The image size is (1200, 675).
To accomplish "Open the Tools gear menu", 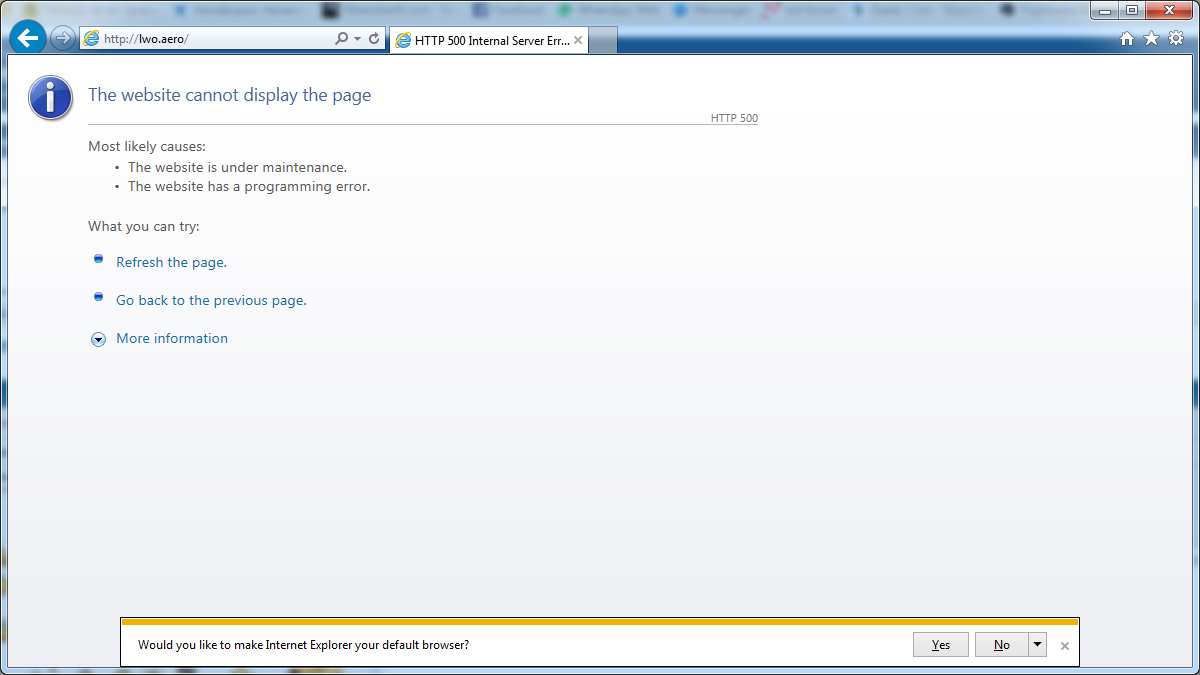I will [1176, 39].
